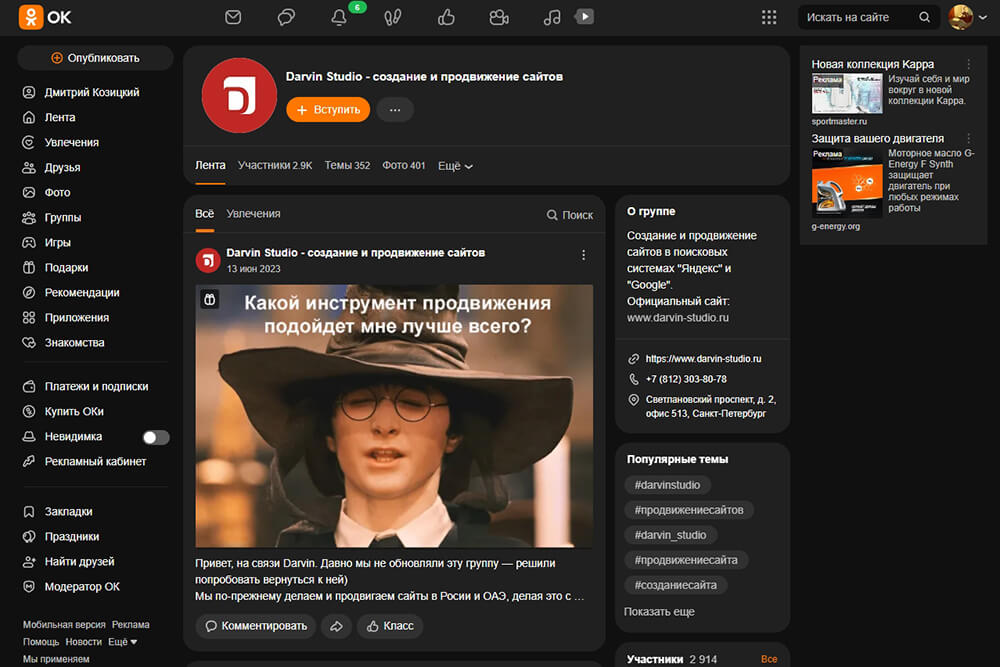Click Поиск in the group feed

(570, 215)
